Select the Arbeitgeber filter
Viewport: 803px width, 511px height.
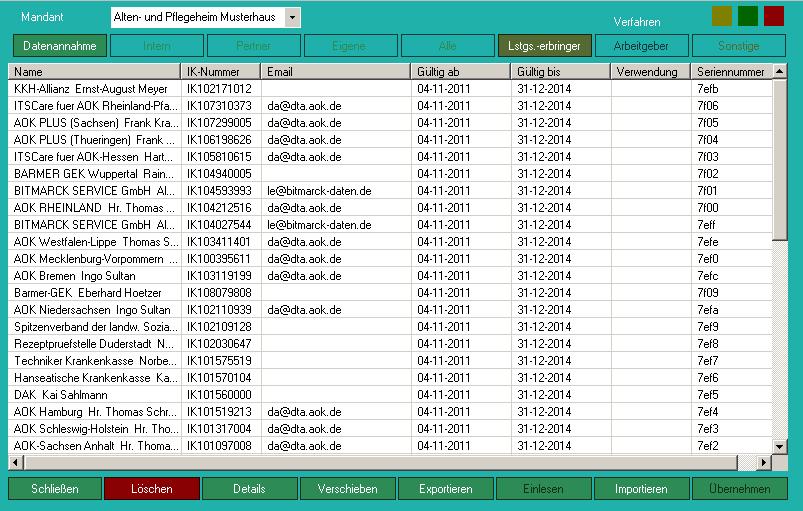pyautogui.click(x=641, y=46)
